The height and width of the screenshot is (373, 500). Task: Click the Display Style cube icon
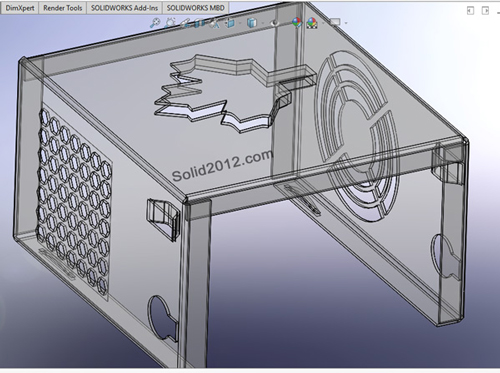[x=252, y=23]
